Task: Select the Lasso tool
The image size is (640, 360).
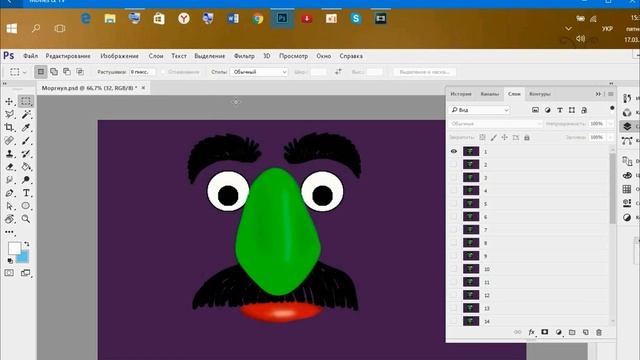Action: tap(9, 114)
